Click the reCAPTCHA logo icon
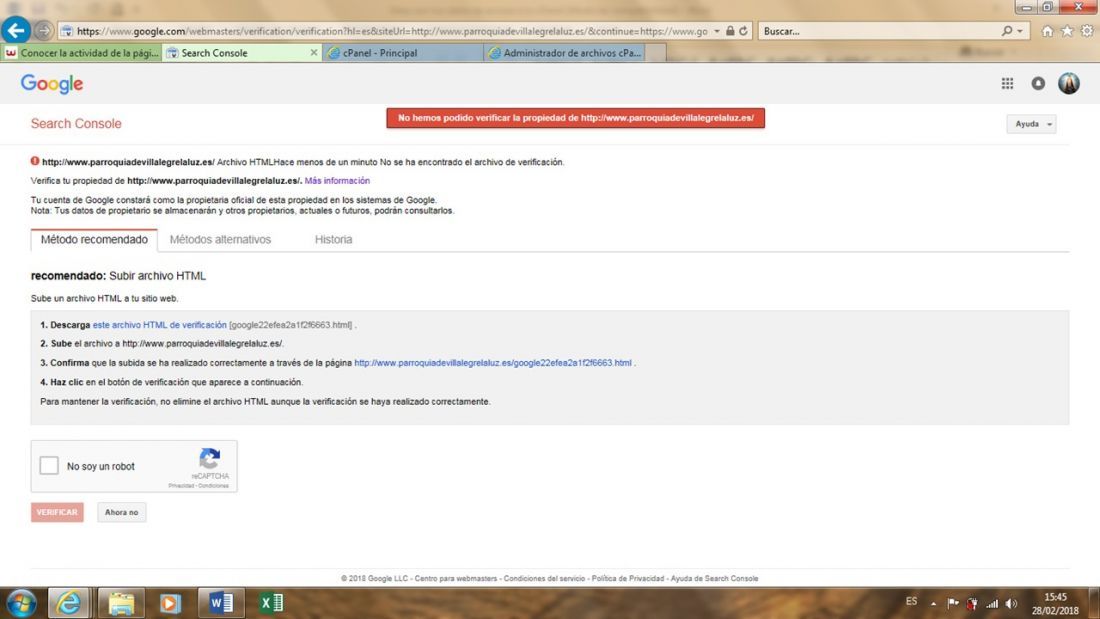Viewport: 1100px width, 619px height. 210,458
